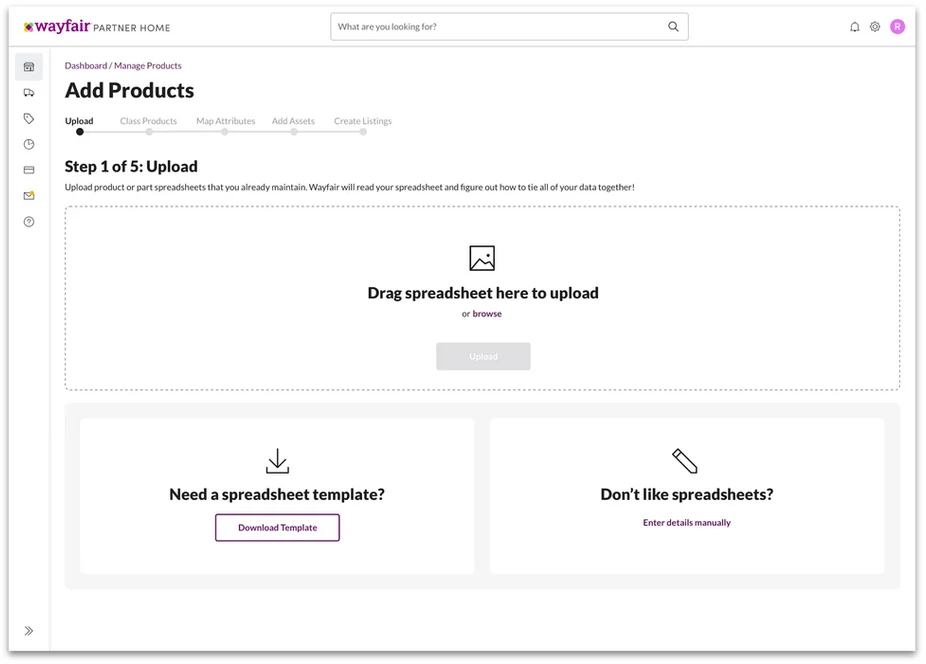Click the Download Template button

coord(278,528)
